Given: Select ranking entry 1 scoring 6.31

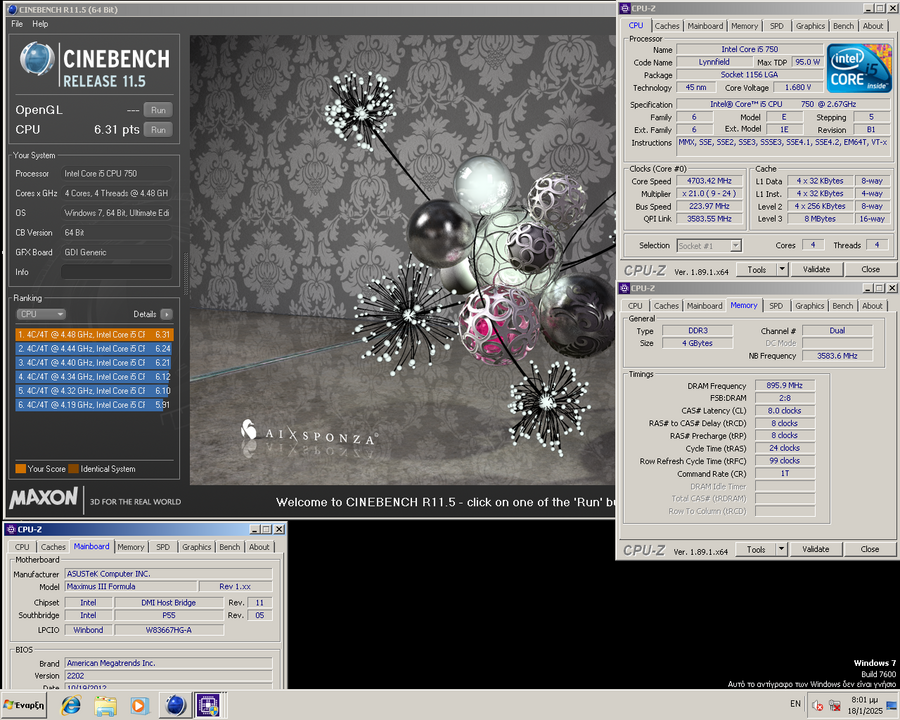Looking at the screenshot, I should [x=94, y=334].
